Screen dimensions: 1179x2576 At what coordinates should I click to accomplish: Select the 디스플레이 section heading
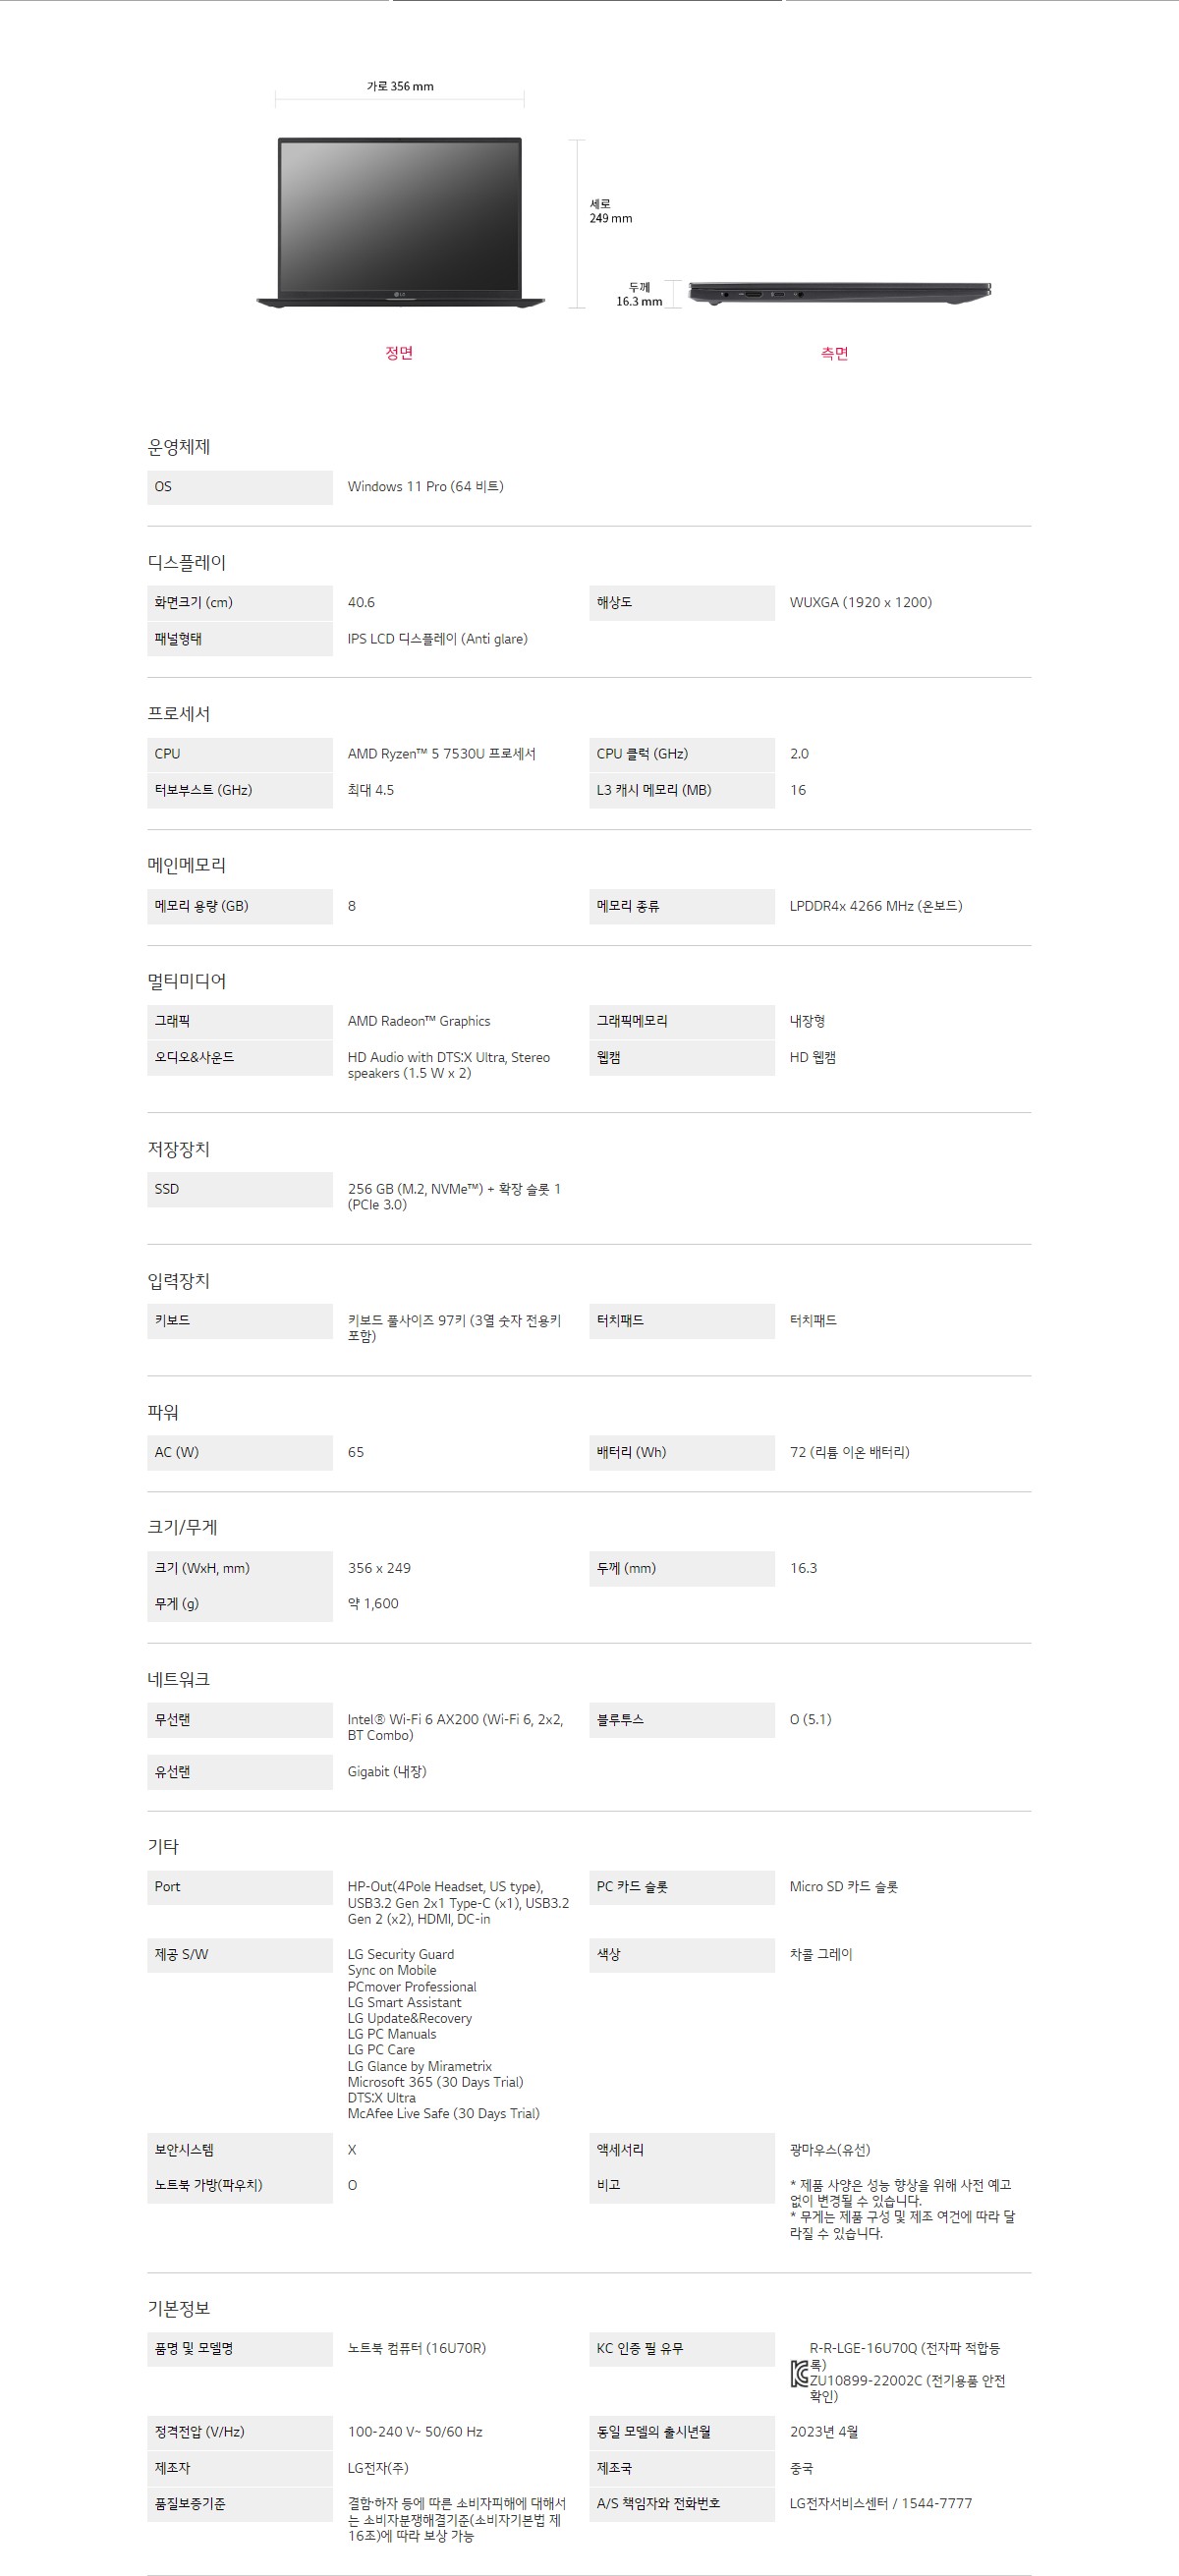pyautogui.click(x=187, y=563)
